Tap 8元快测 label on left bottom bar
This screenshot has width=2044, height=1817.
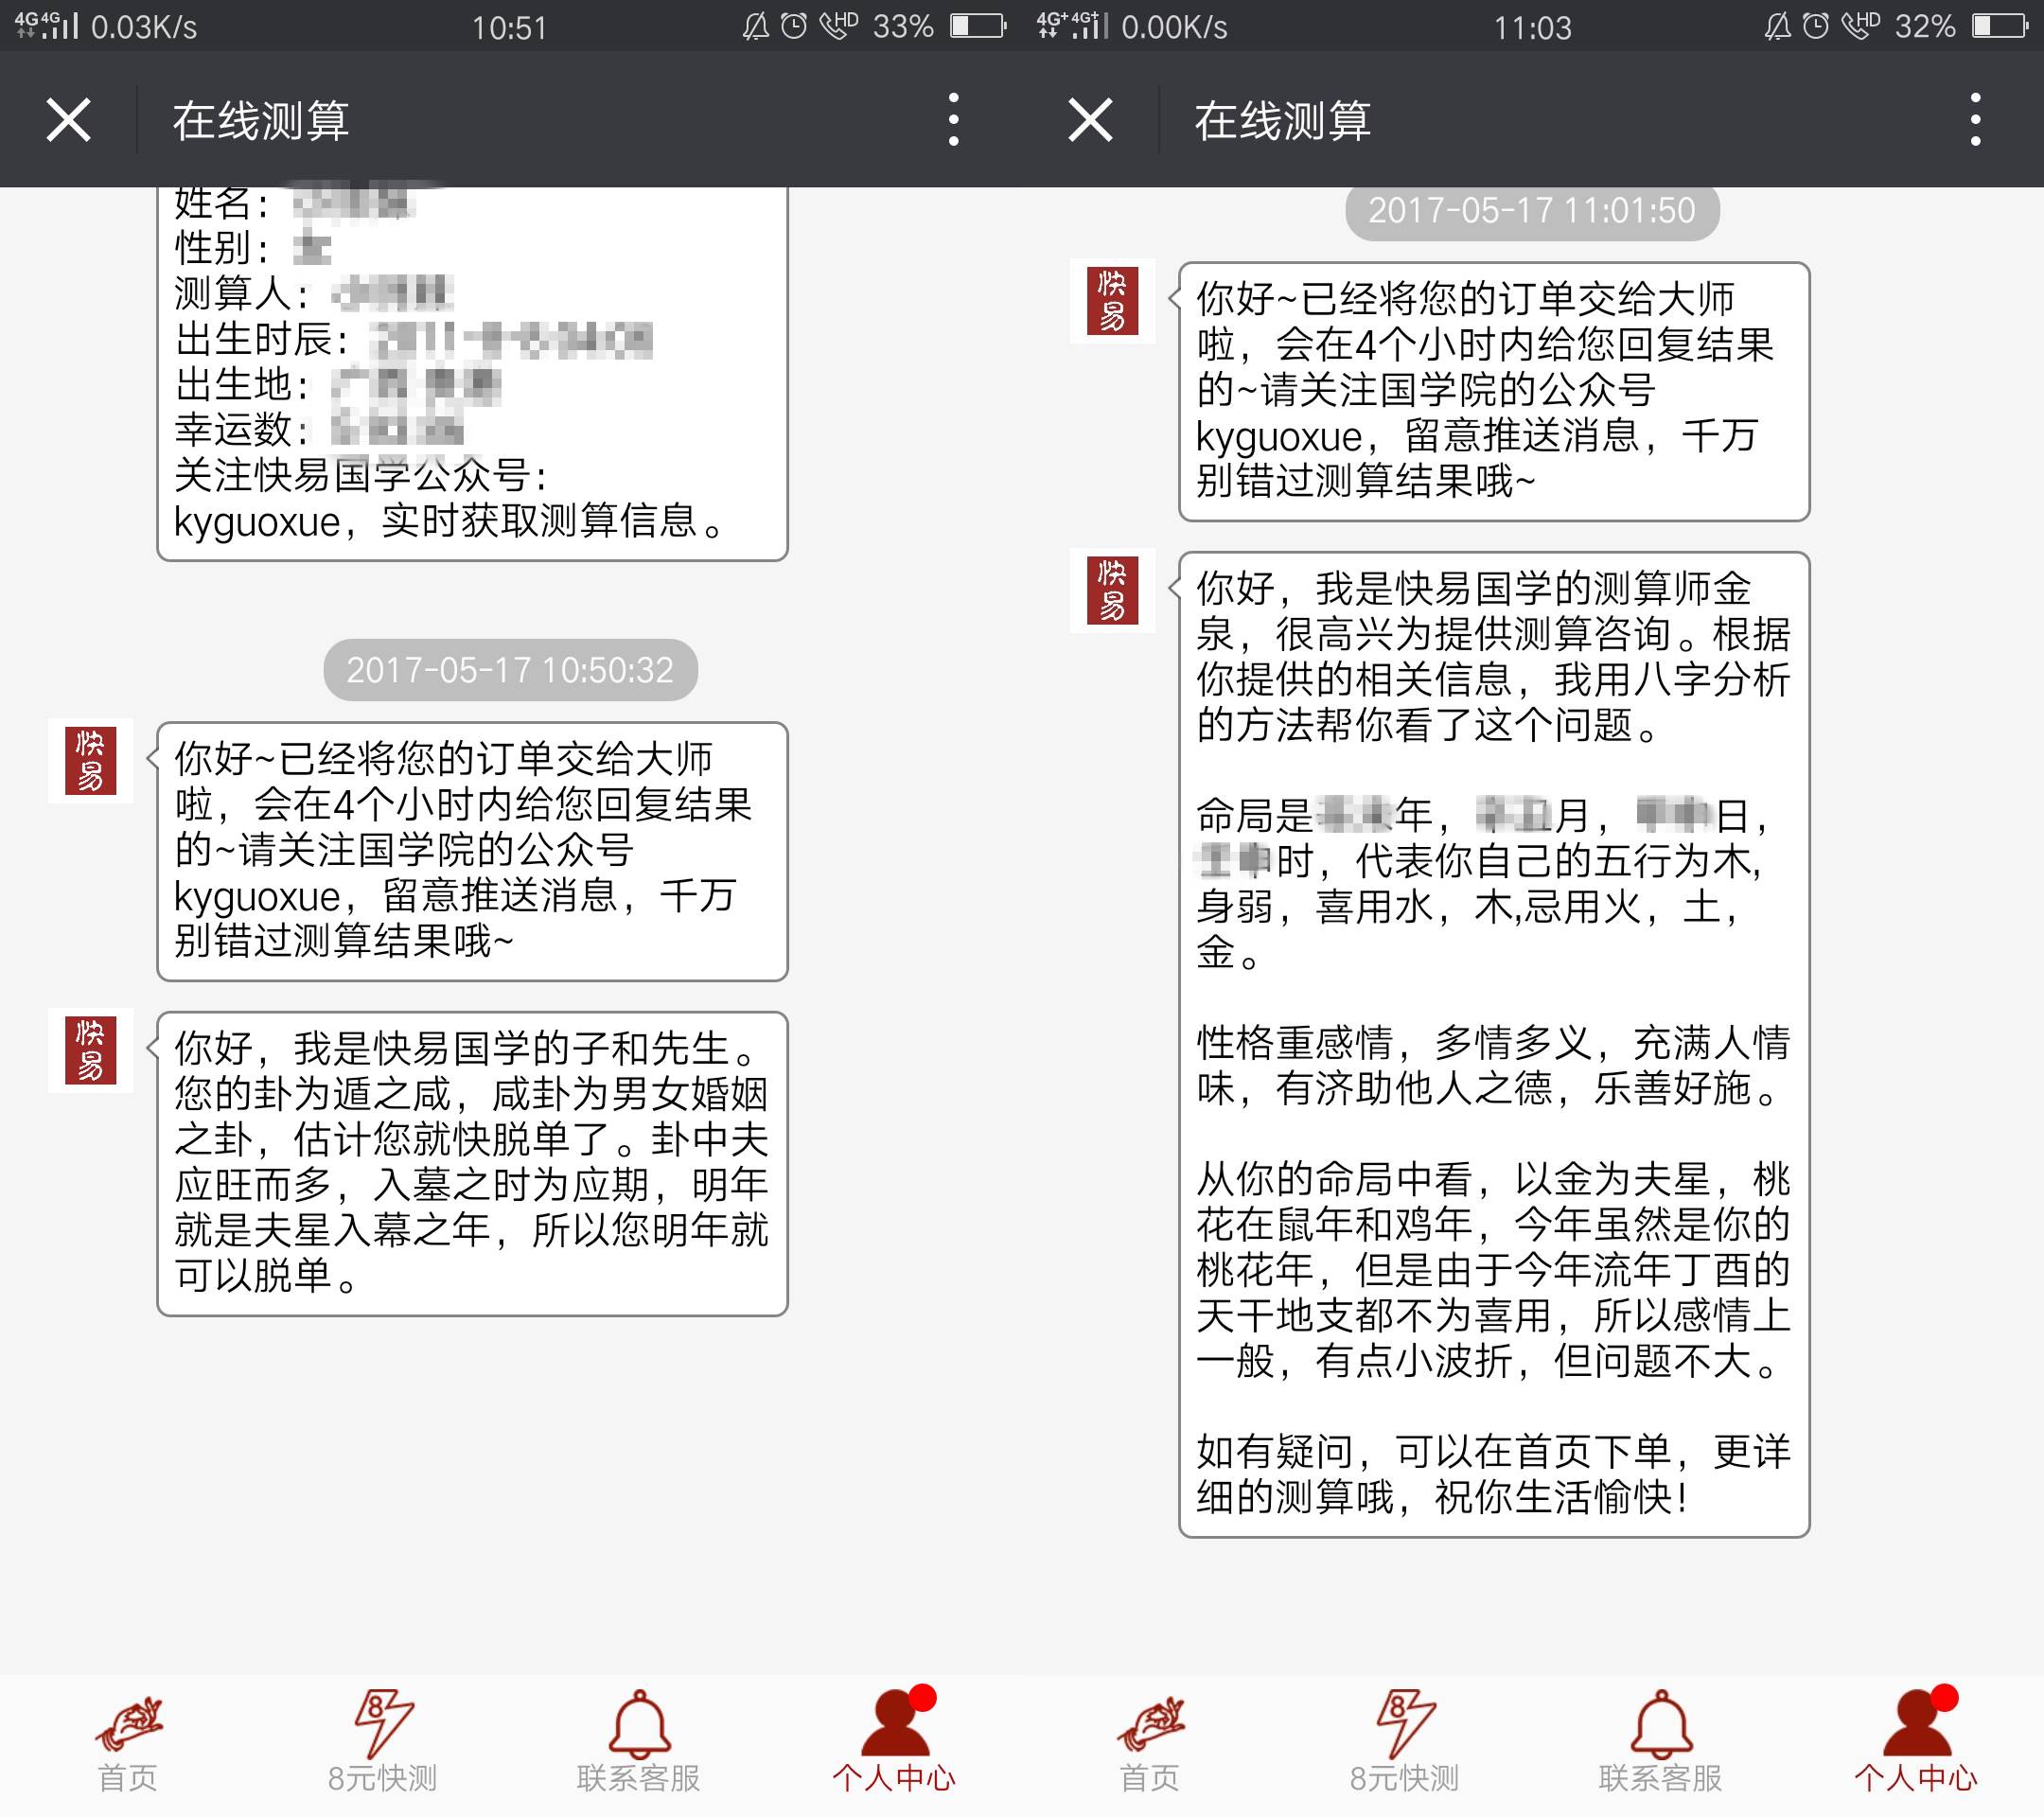383,1778
